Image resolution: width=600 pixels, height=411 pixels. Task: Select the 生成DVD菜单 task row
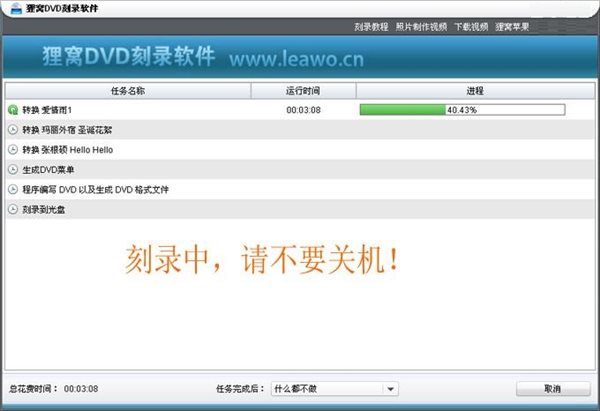300,170
